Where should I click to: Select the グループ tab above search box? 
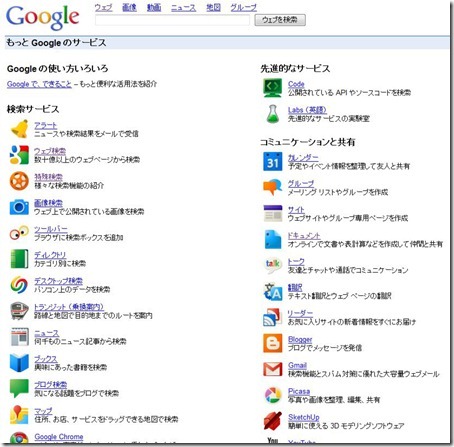(x=244, y=7)
